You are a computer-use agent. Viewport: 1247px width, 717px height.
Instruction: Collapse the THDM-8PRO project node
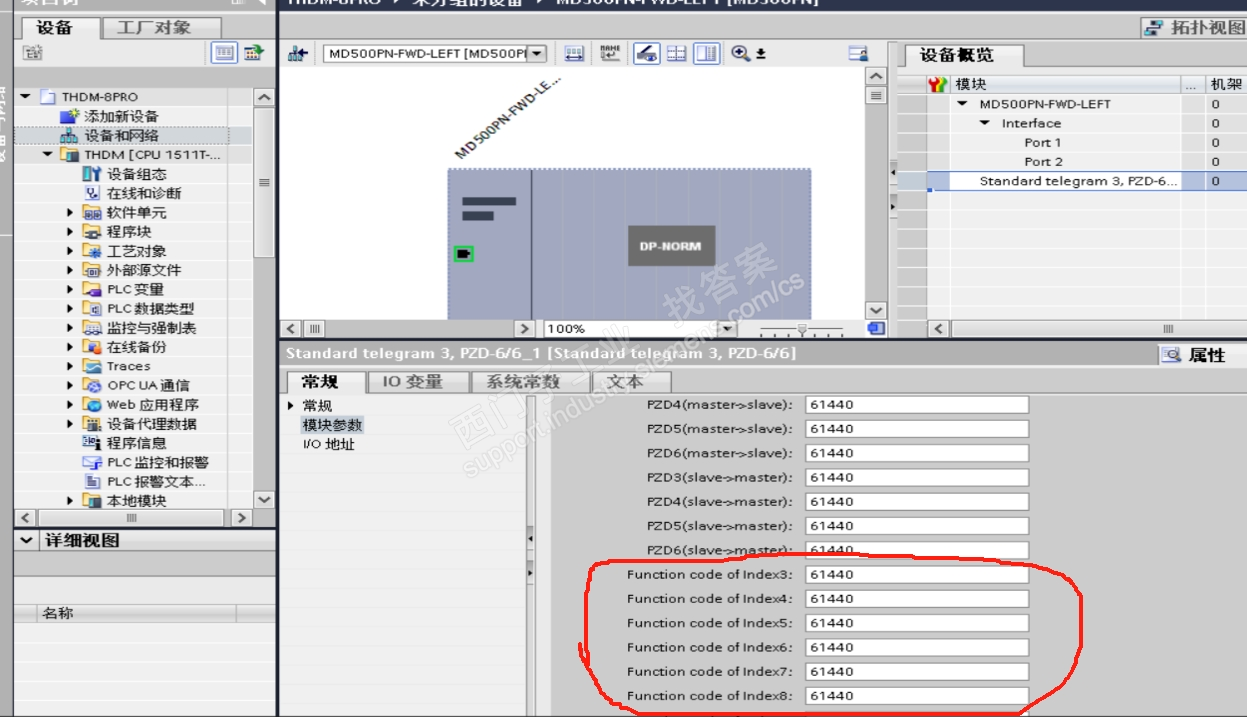pos(27,97)
